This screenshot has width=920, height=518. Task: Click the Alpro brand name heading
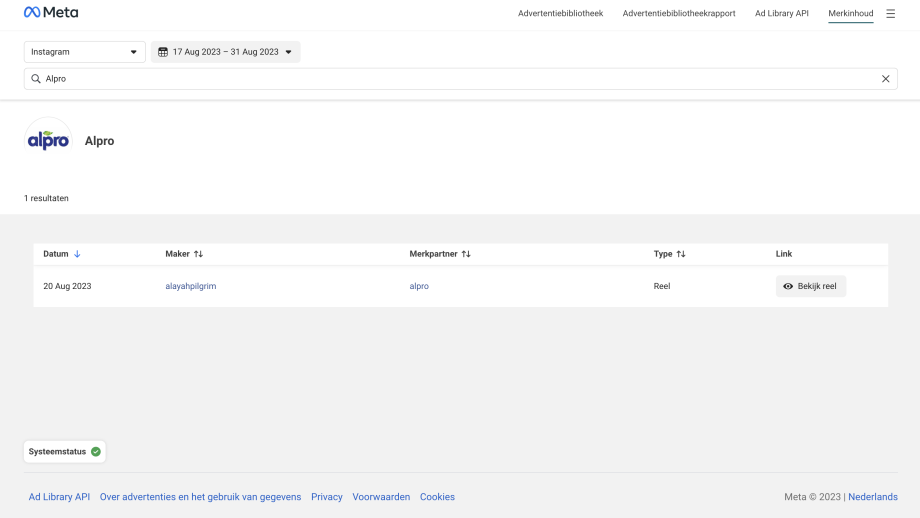click(x=99, y=141)
